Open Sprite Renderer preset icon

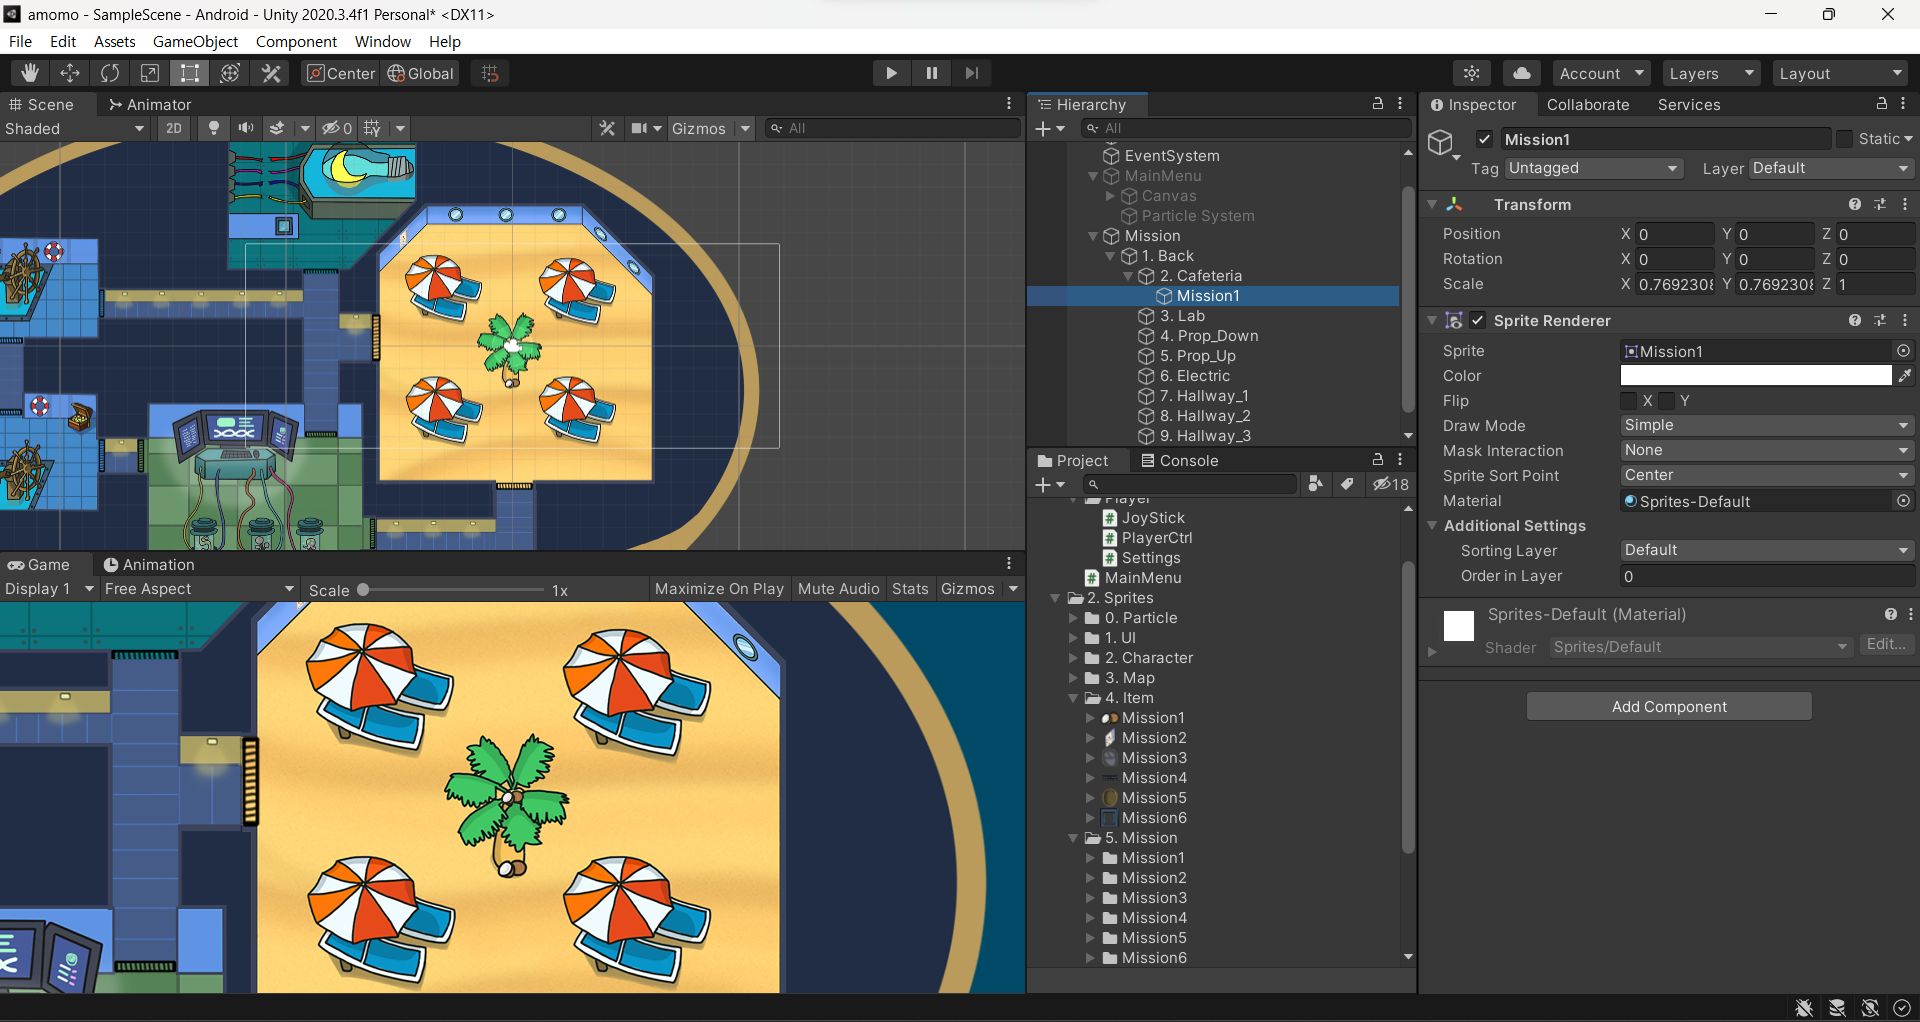click(1880, 320)
